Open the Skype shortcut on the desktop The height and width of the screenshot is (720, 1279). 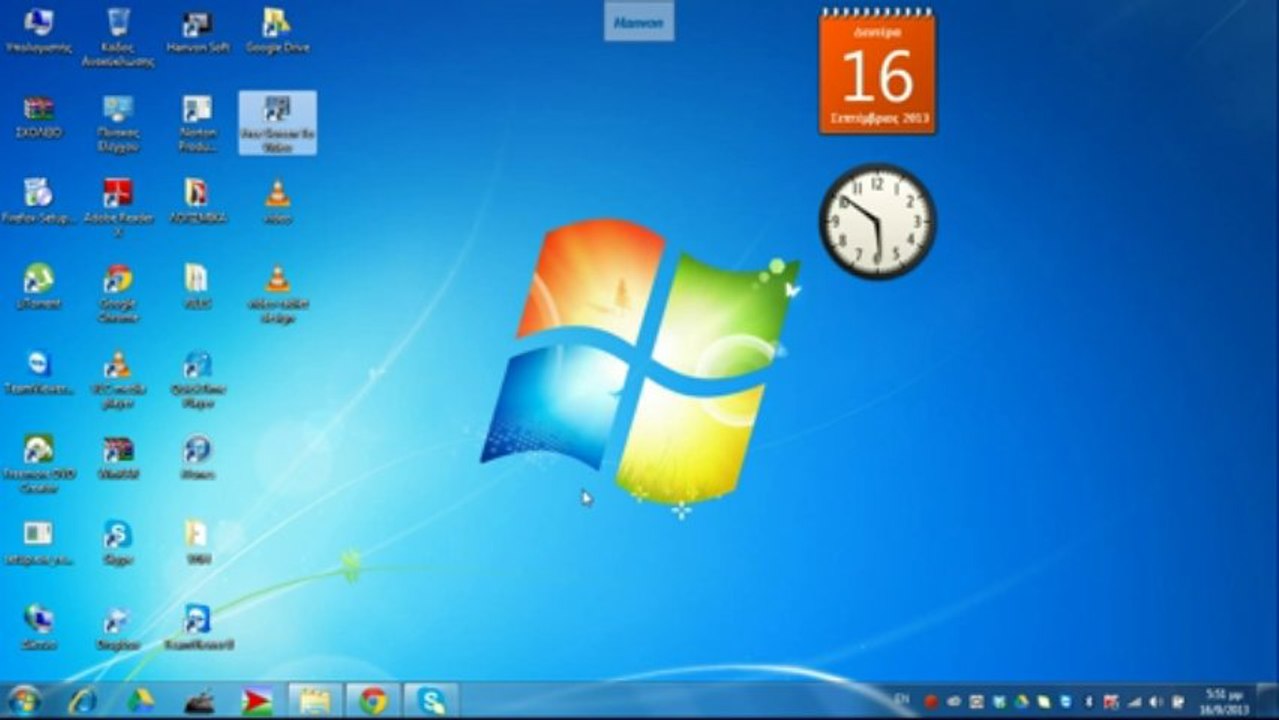pyautogui.click(x=118, y=544)
